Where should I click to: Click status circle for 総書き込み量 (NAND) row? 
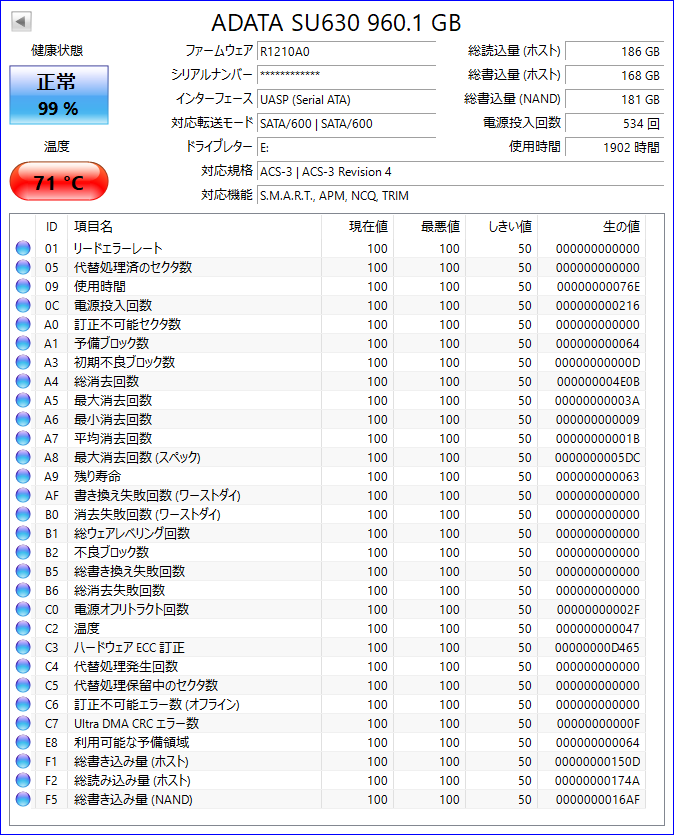click(x=23, y=799)
